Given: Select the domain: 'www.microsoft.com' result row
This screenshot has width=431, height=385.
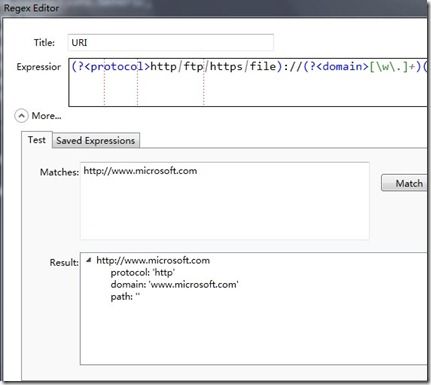Looking at the screenshot, I should point(174,285).
